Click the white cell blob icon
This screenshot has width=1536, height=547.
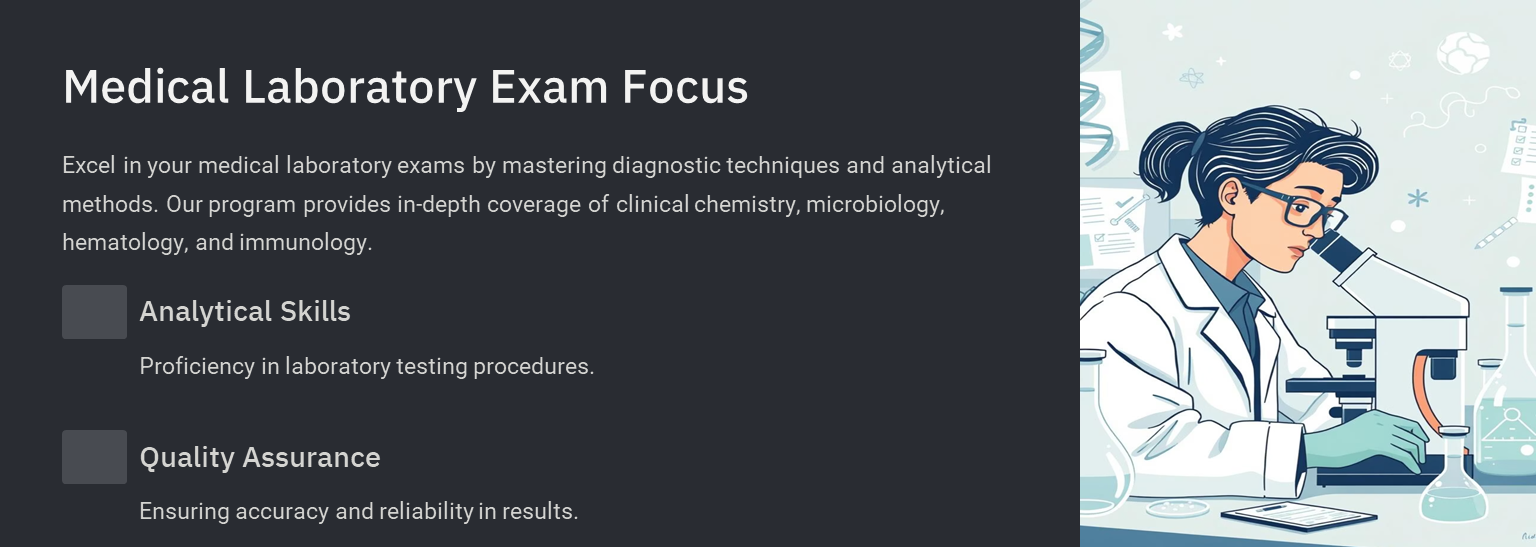1464,53
